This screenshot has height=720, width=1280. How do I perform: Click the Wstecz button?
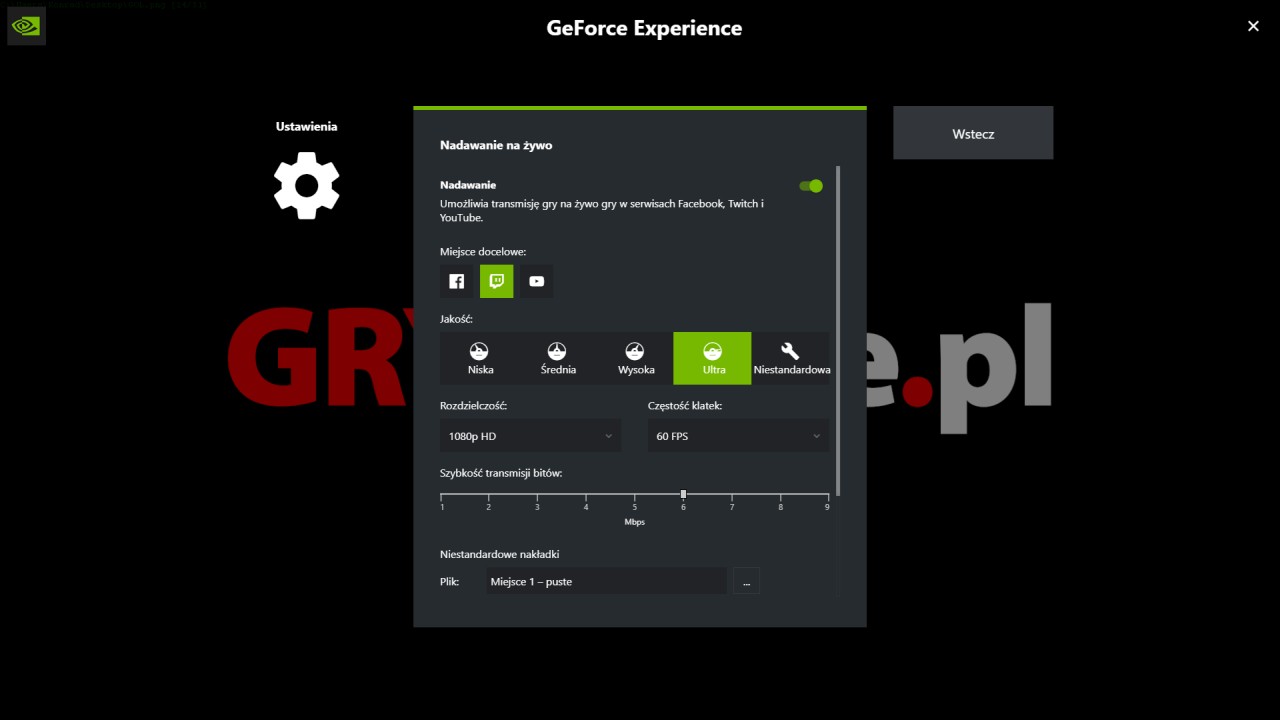[972, 132]
